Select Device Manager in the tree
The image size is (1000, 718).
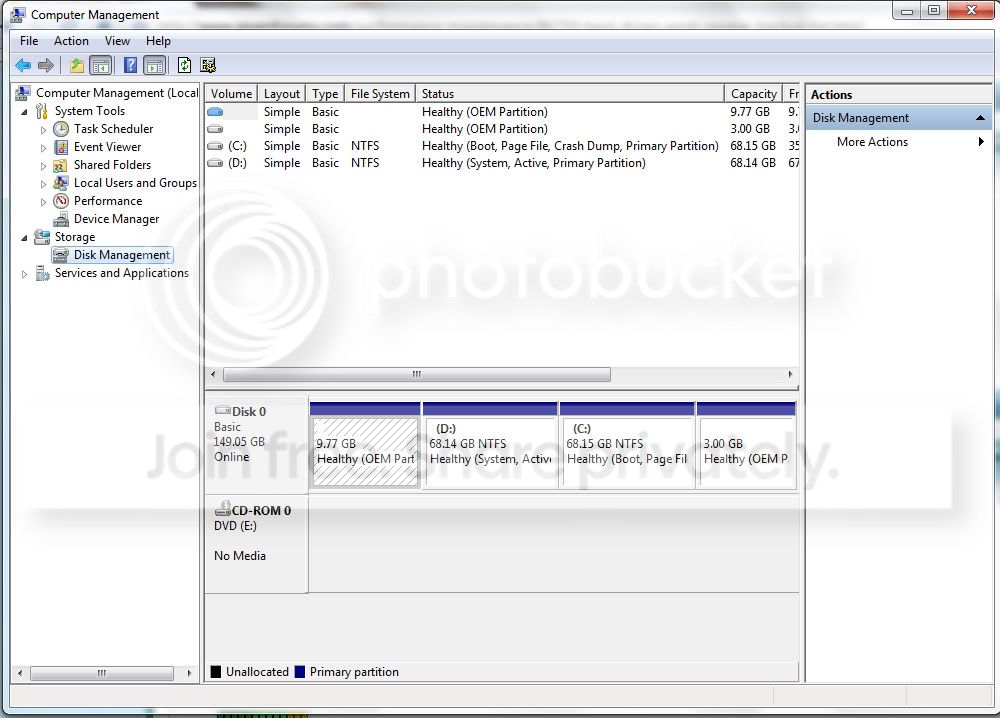[x=116, y=219]
